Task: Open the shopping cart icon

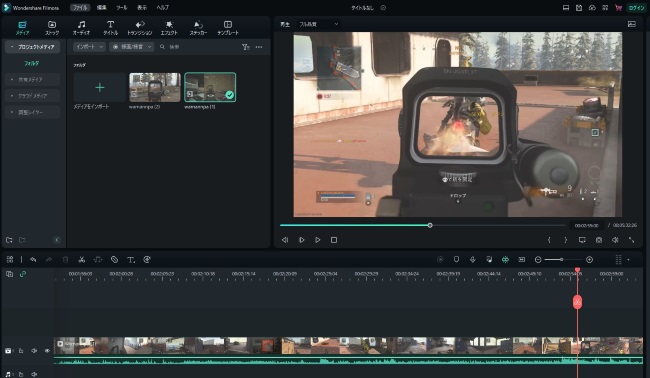Action: click(x=618, y=7)
